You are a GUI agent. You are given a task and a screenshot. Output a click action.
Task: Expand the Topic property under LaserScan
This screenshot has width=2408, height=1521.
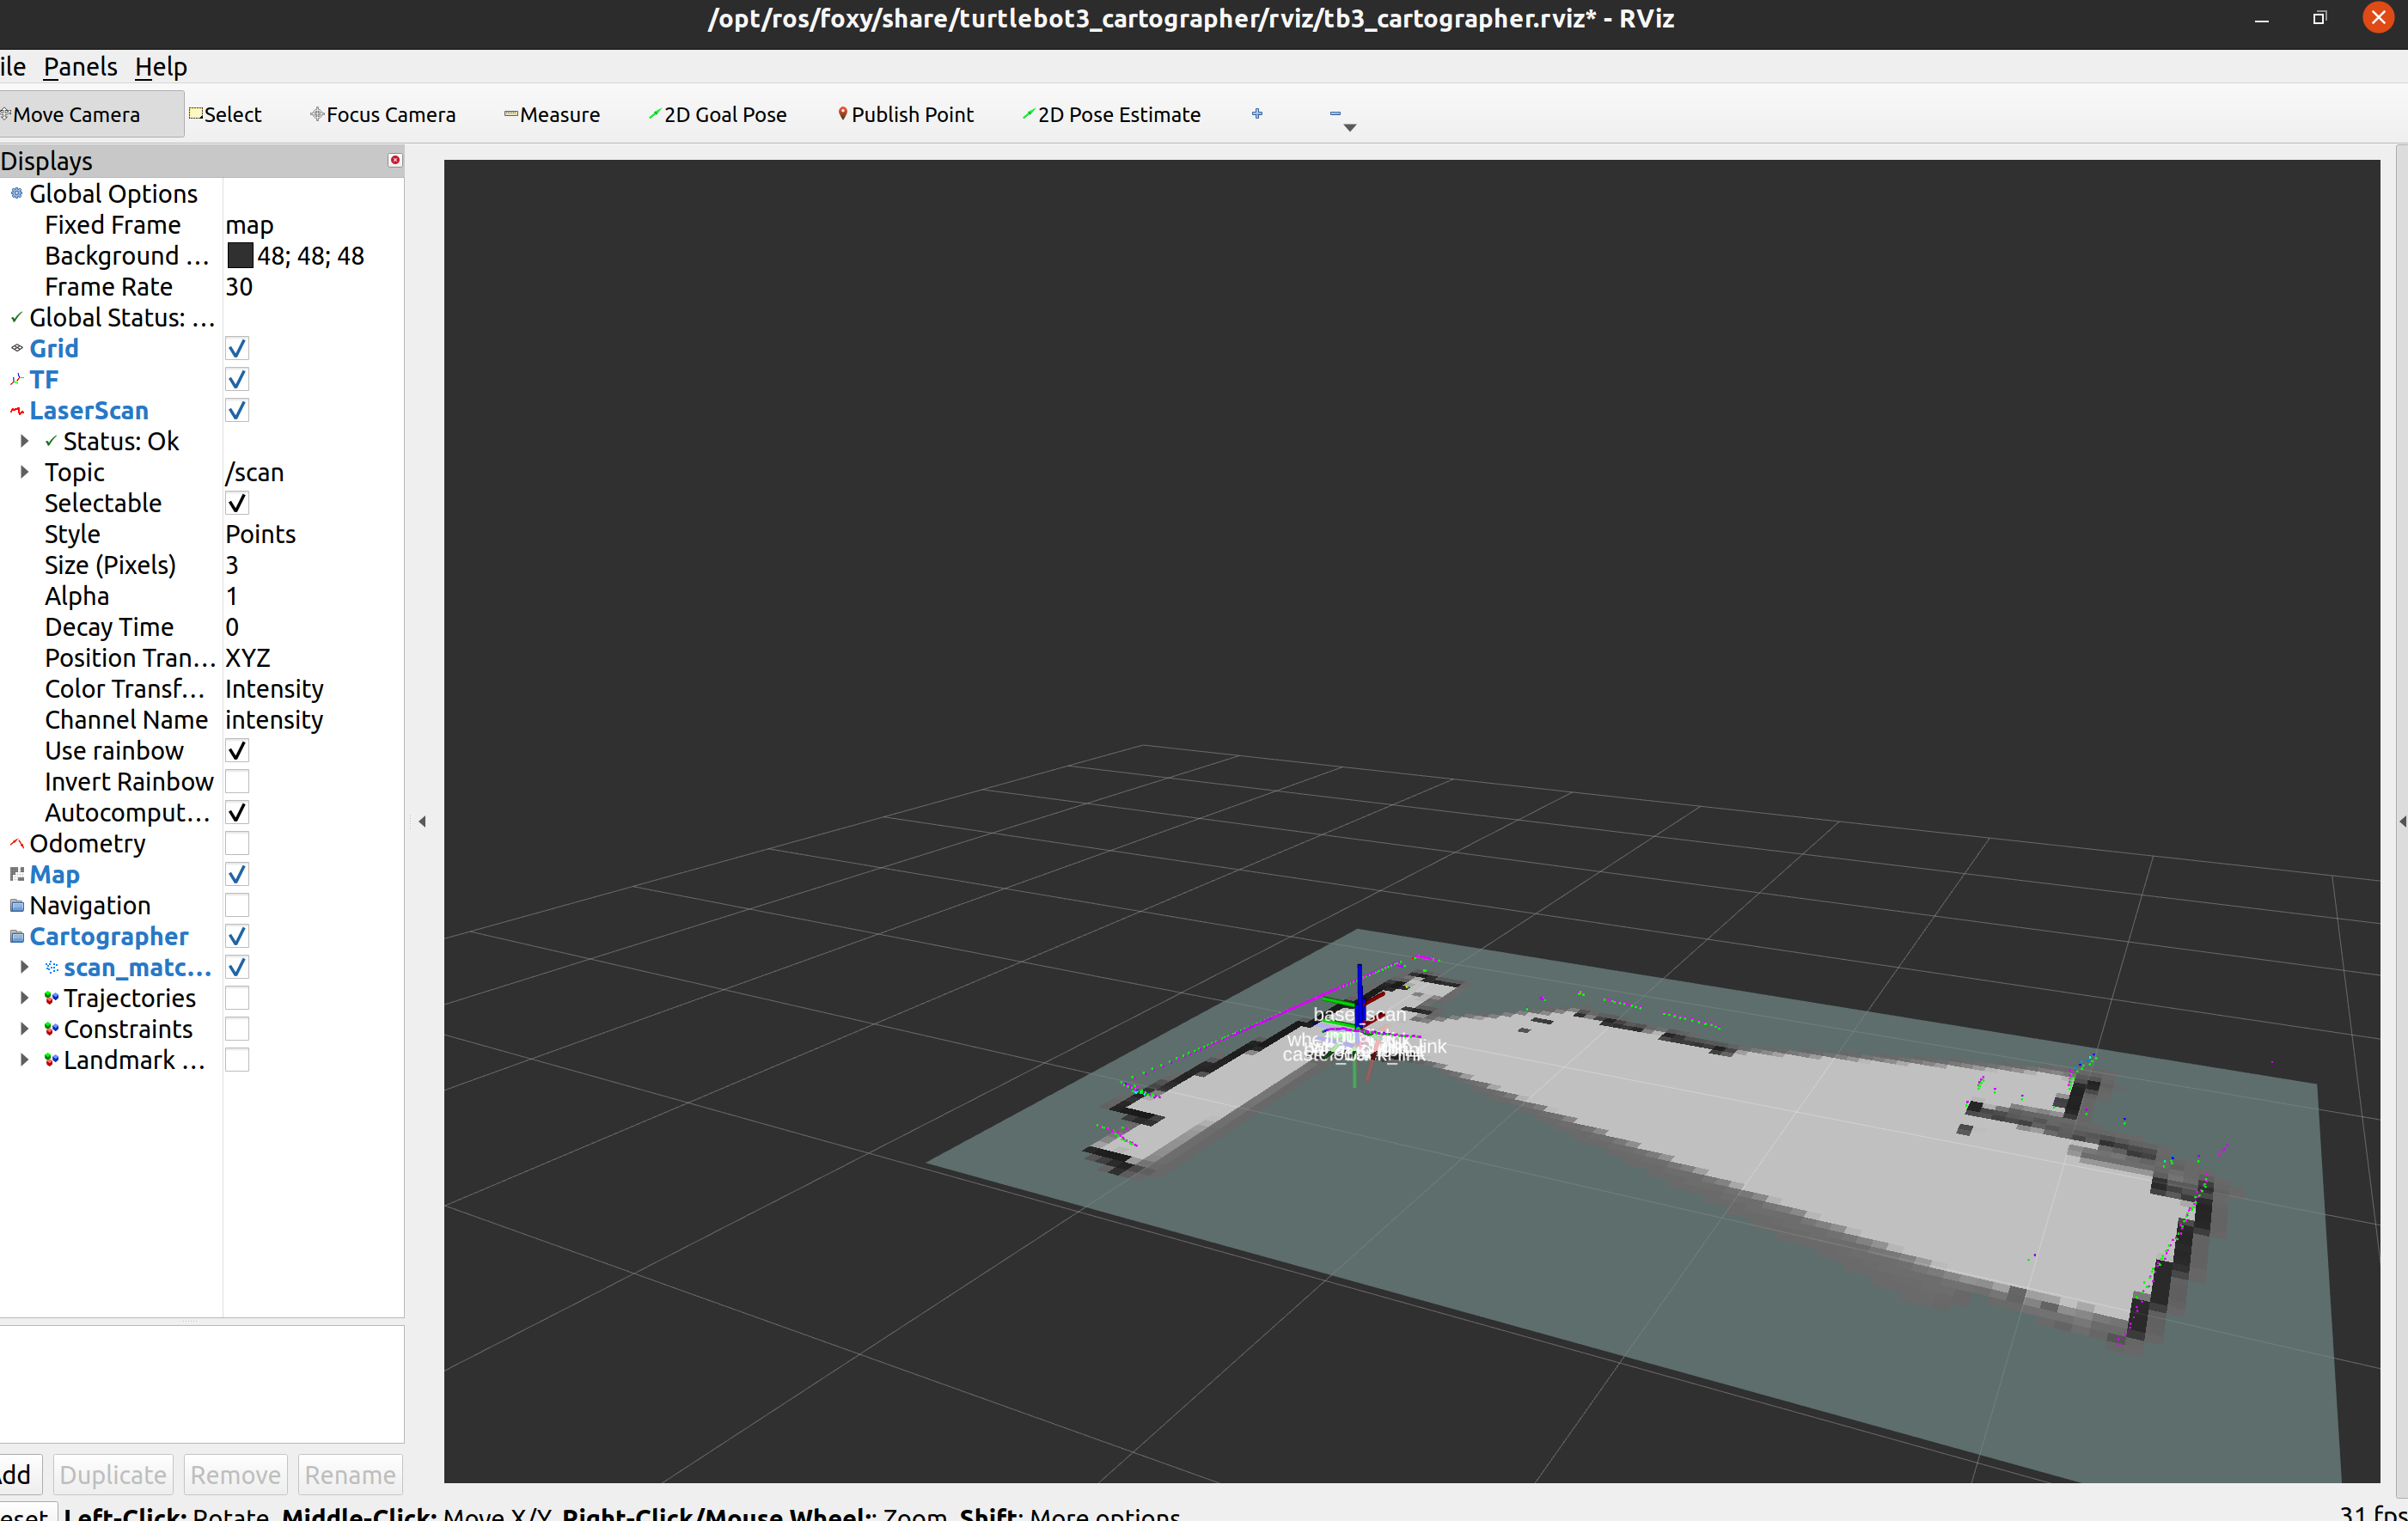pyautogui.click(x=24, y=472)
